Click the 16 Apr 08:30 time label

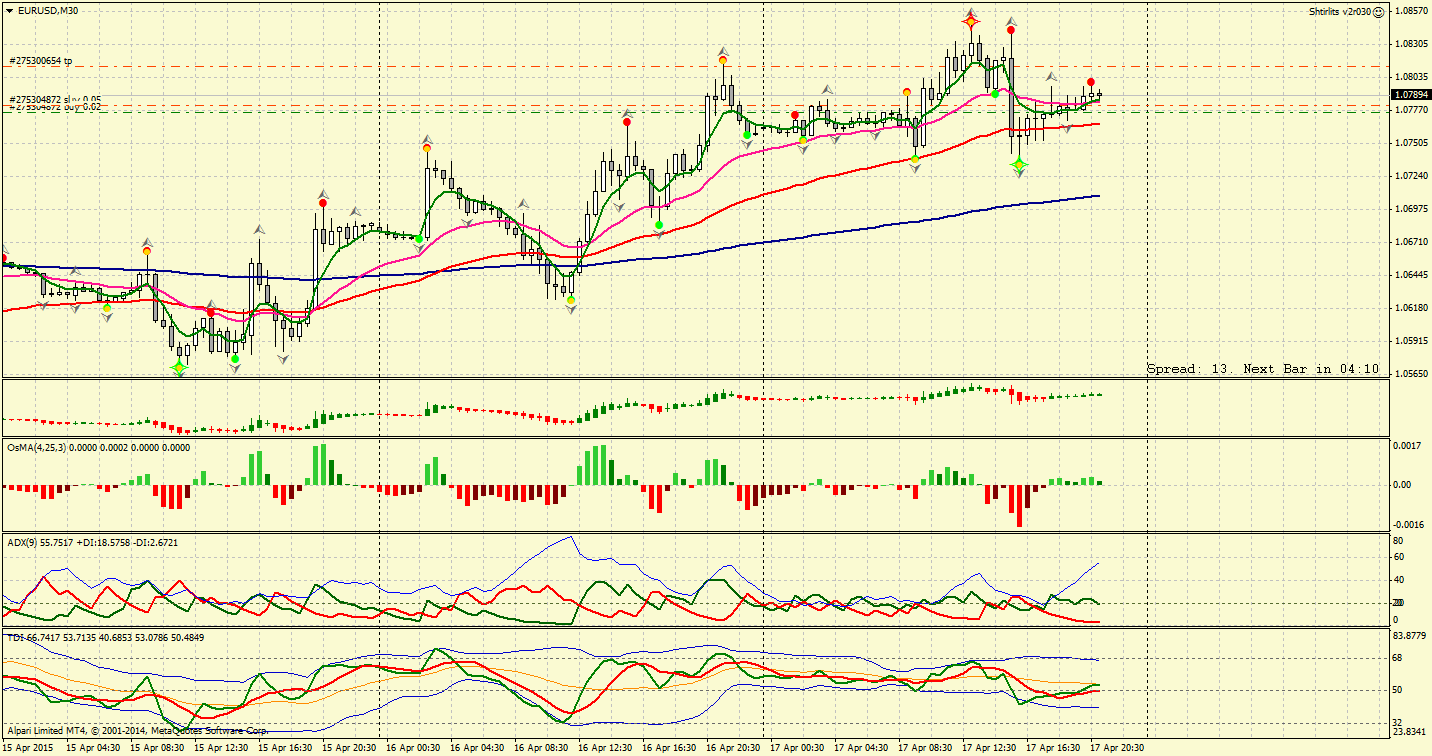point(540,748)
